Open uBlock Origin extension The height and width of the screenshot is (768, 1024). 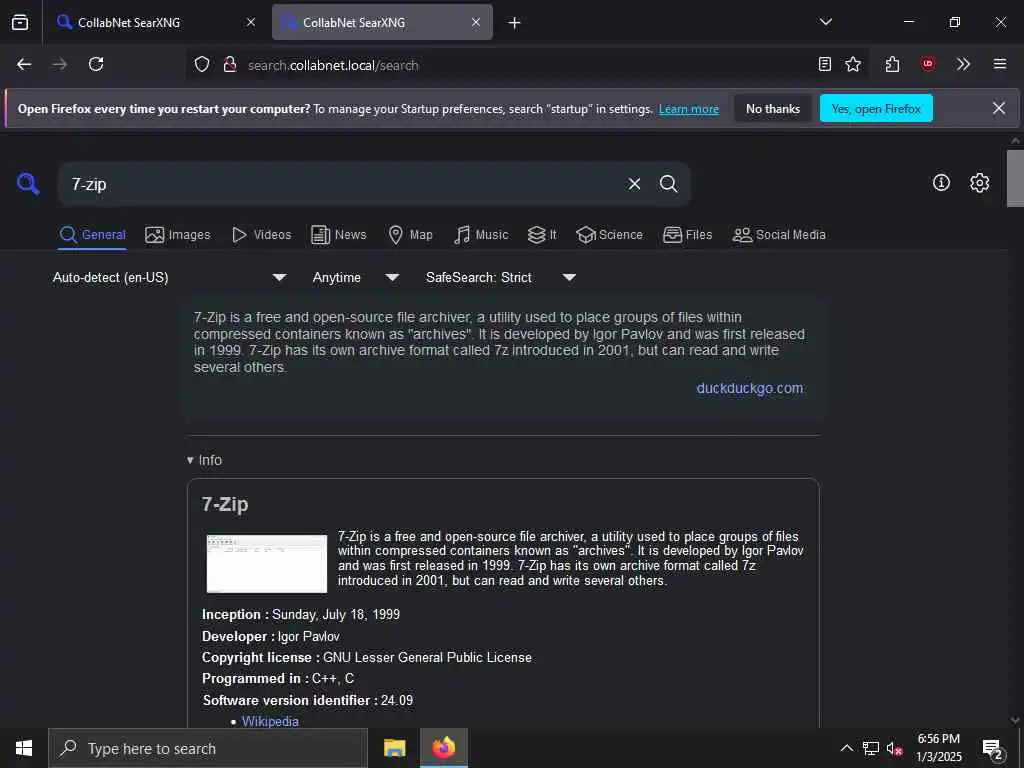(928, 64)
